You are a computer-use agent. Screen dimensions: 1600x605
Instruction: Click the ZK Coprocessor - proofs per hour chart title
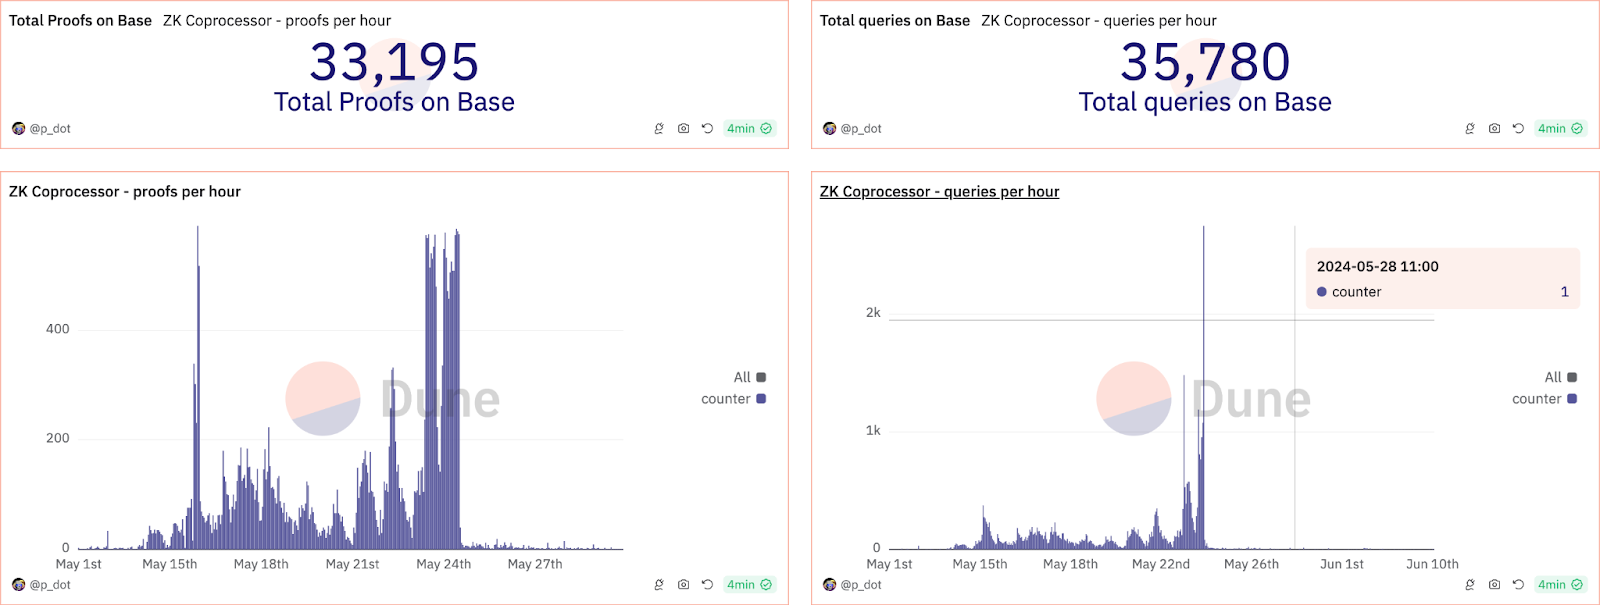coord(125,192)
